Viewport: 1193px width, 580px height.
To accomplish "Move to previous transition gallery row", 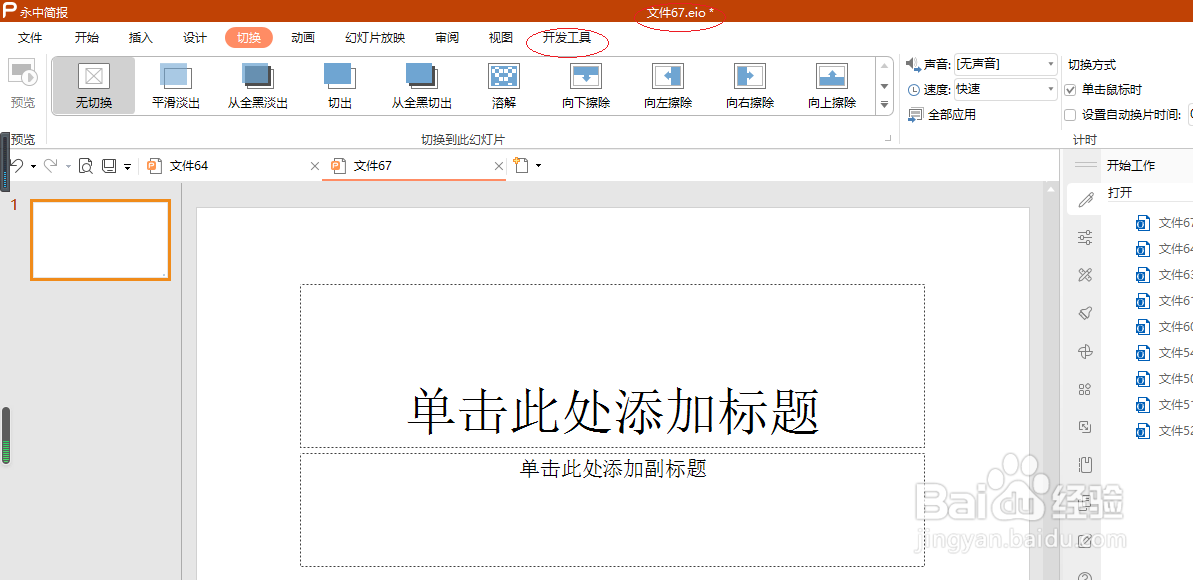I will [884, 67].
